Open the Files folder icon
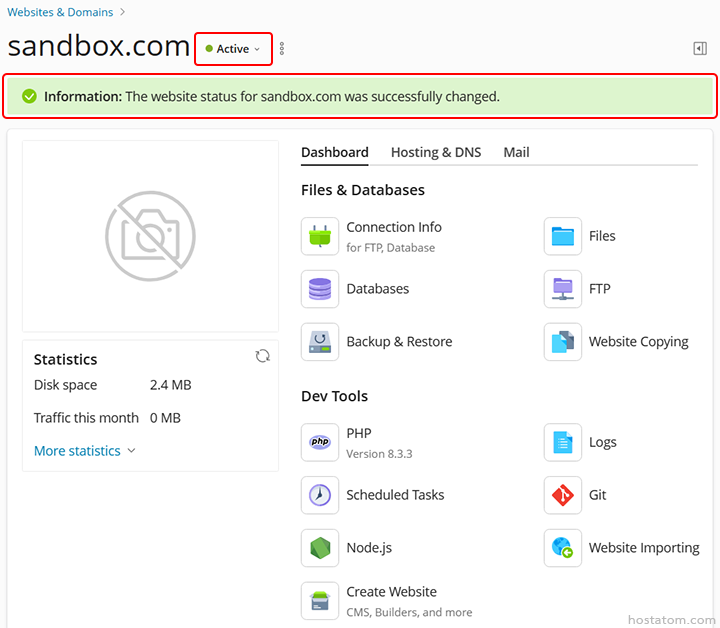Image resolution: width=720 pixels, height=628 pixels. click(x=563, y=236)
